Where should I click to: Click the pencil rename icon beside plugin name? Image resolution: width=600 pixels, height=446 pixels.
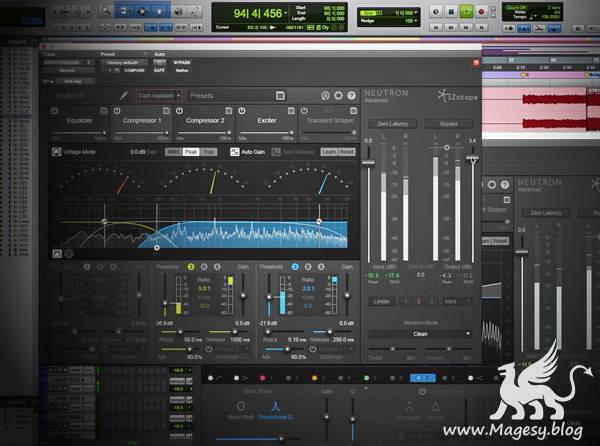click(x=124, y=95)
